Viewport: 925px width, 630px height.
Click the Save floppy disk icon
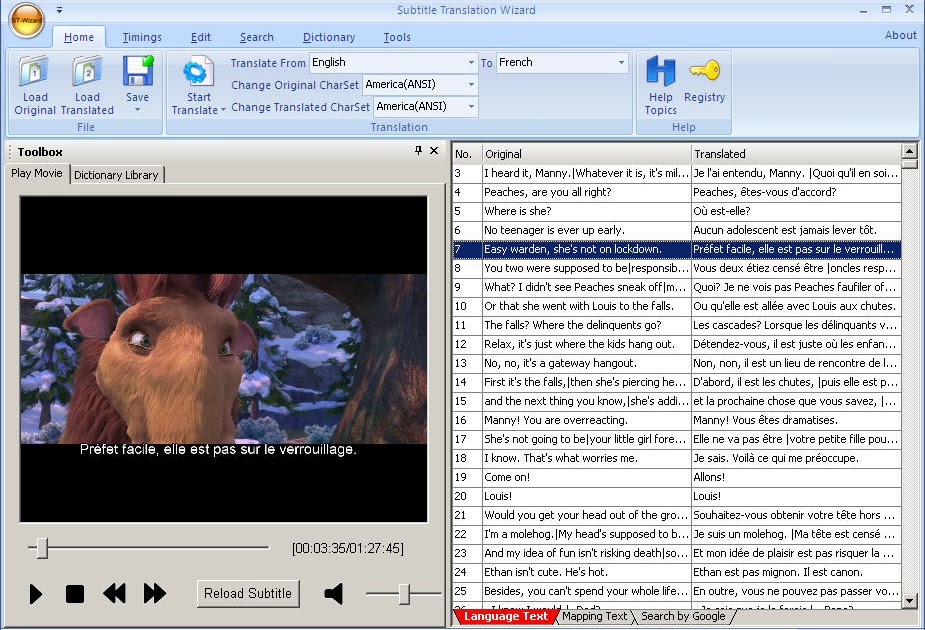(x=137, y=71)
